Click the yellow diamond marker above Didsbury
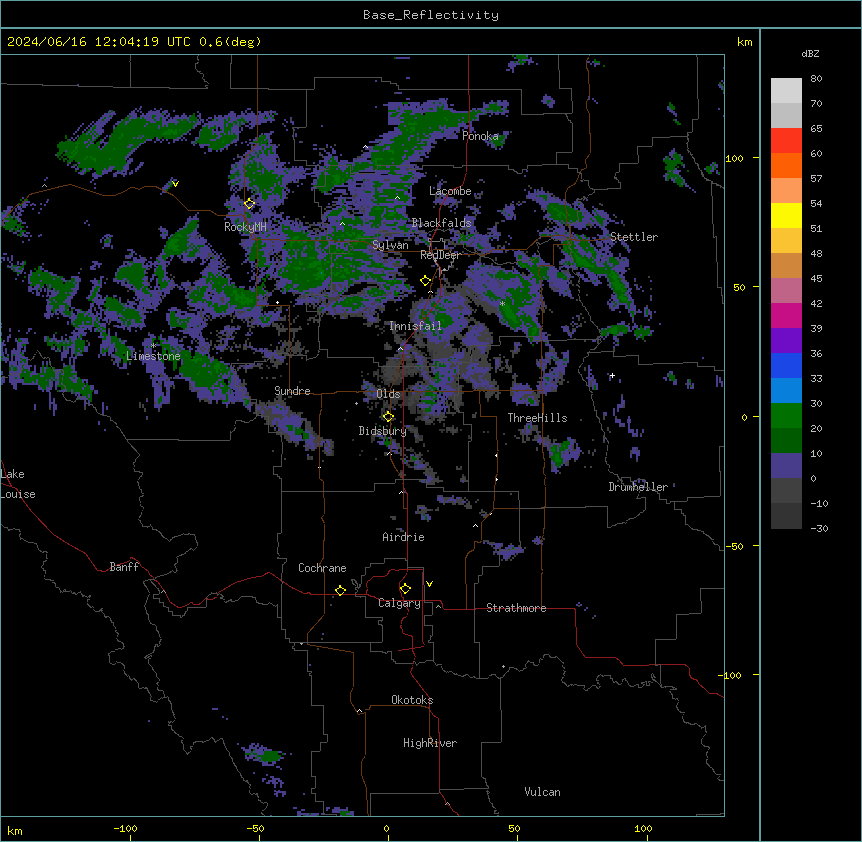This screenshot has width=862, height=842. pos(389,417)
